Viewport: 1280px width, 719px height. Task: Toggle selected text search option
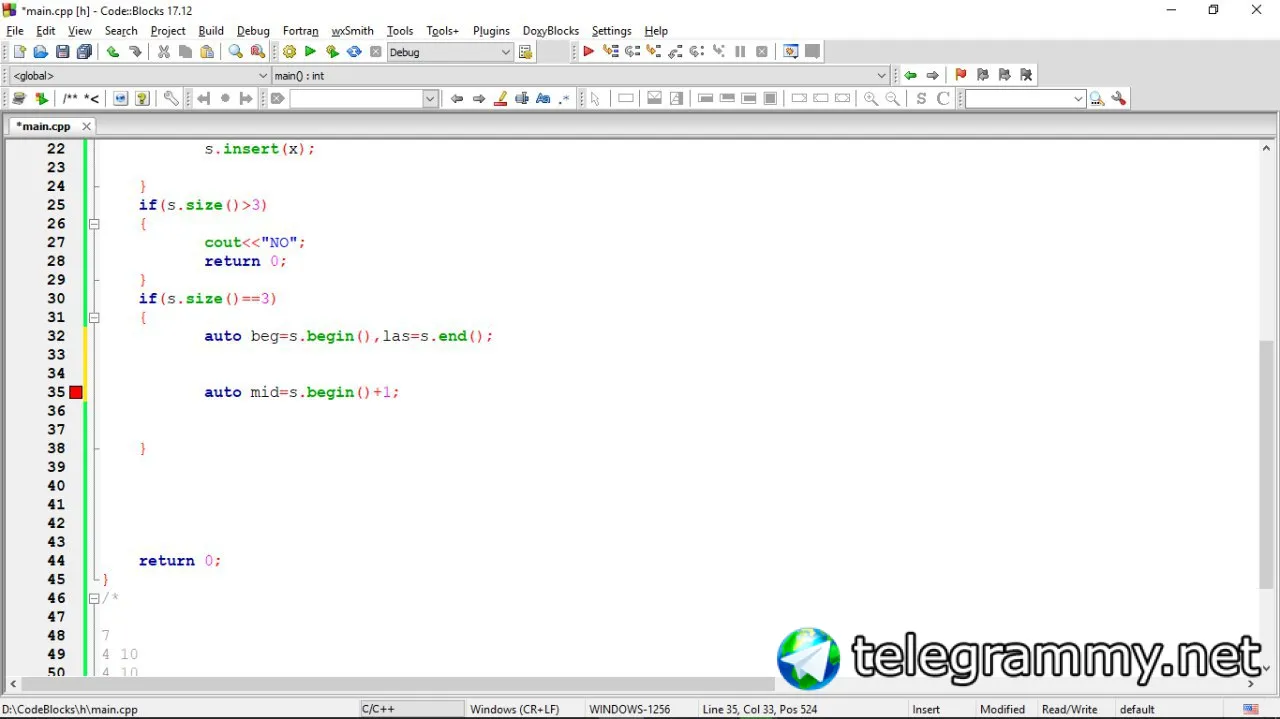[522, 98]
